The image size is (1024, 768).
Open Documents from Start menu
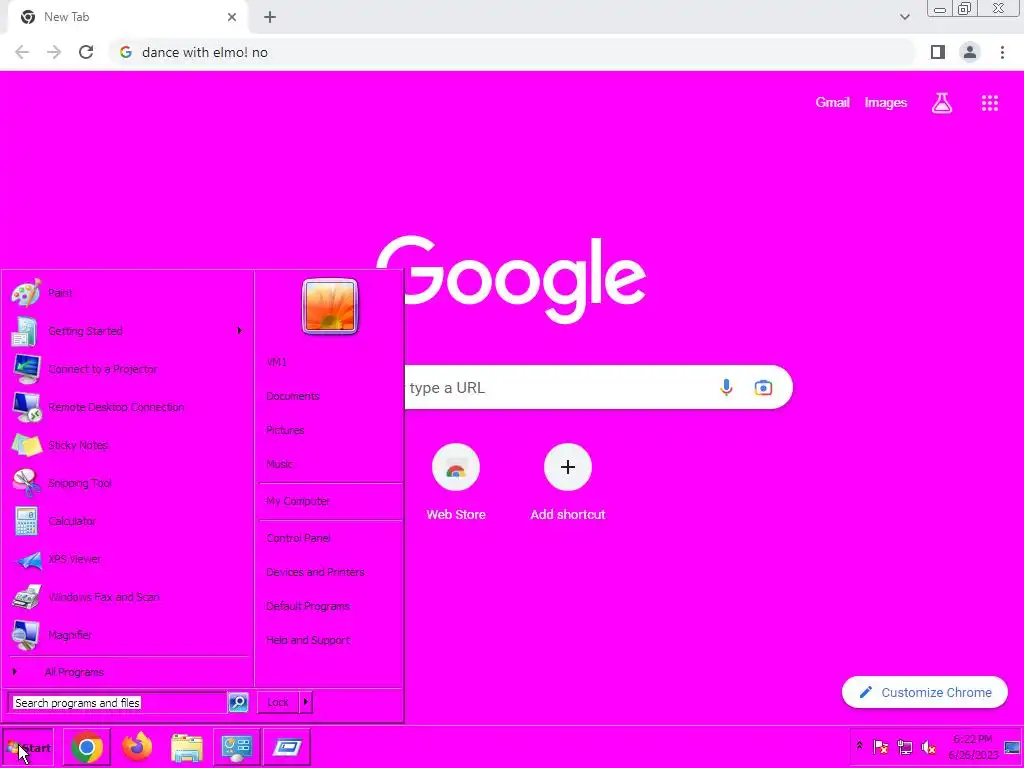[293, 396]
